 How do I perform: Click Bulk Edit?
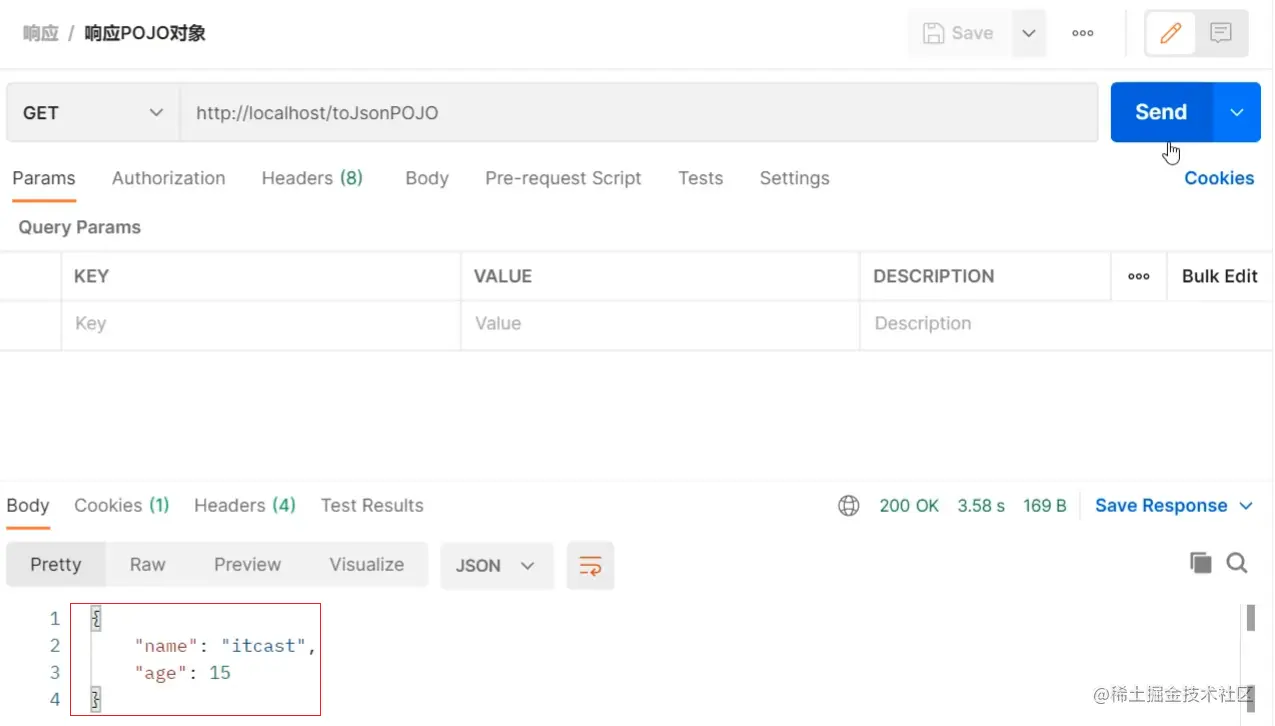pos(1219,276)
